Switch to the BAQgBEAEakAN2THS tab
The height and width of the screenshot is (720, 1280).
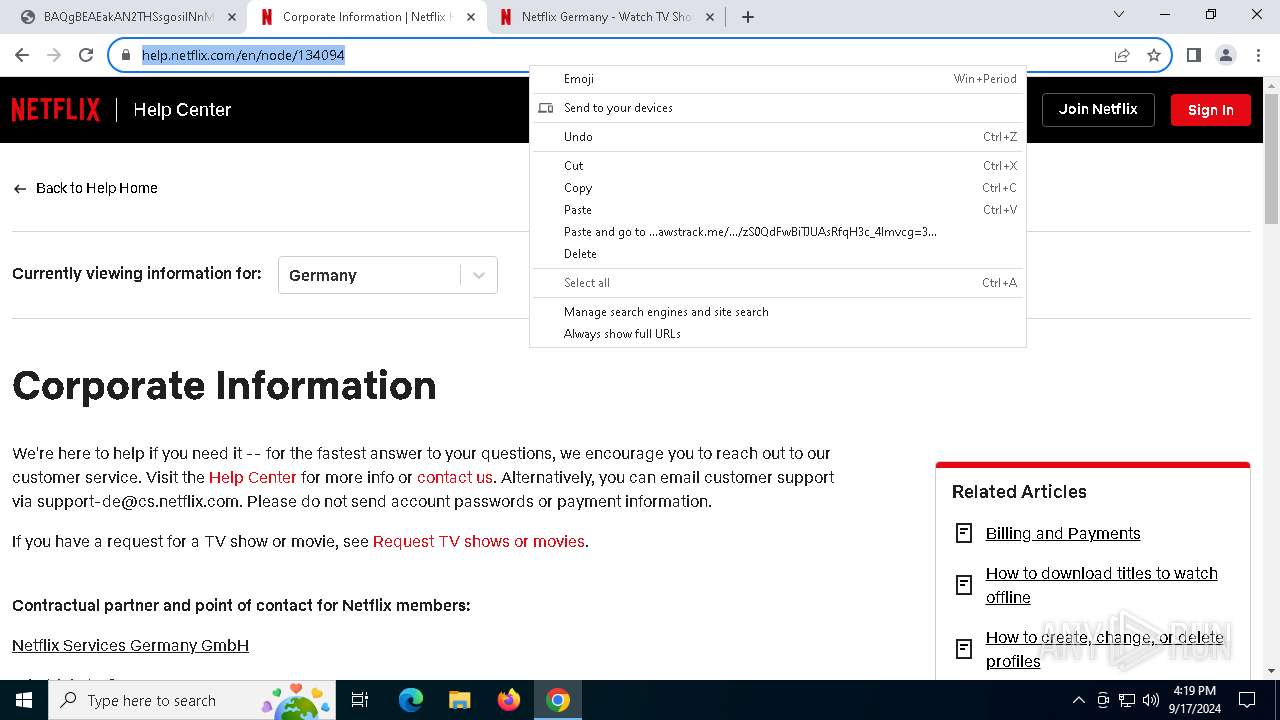click(128, 17)
